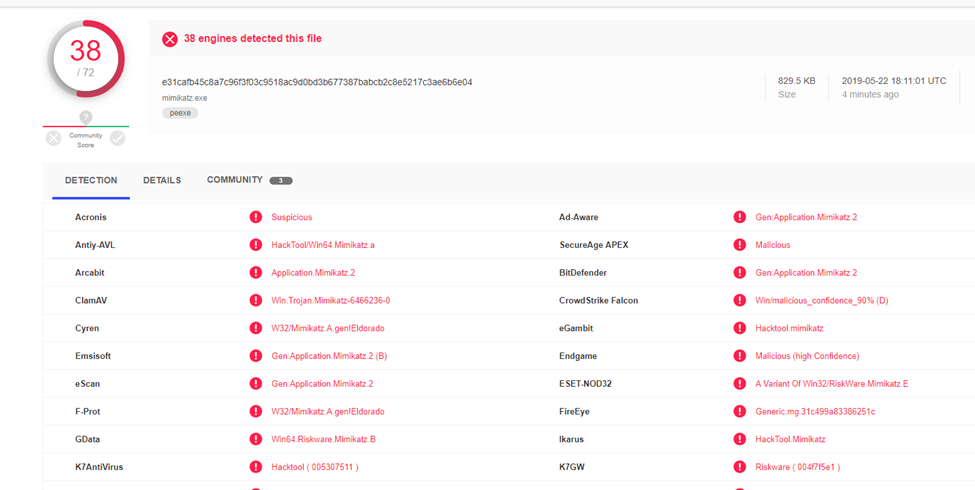Click the warning icon in the Ikarus row
Screen dimensions: 975x490
[x=739, y=439]
